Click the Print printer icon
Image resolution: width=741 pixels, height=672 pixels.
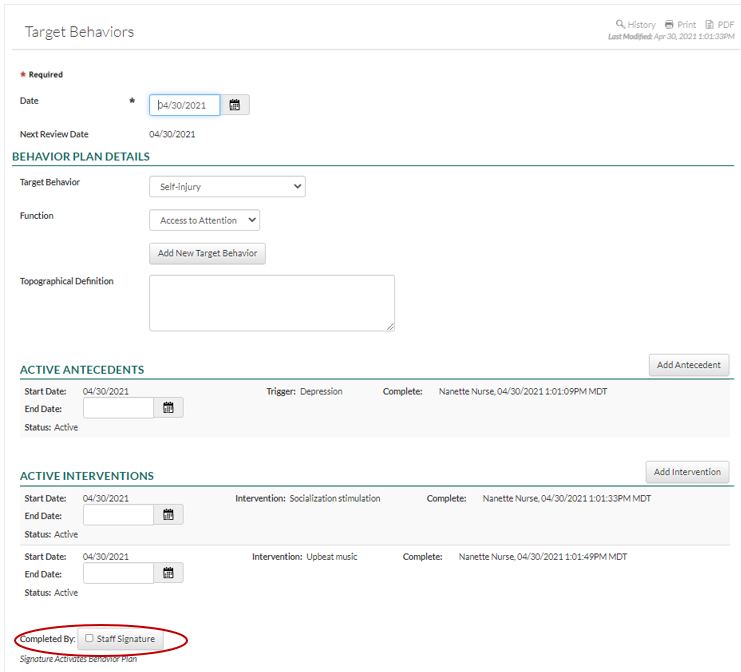(x=669, y=24)
